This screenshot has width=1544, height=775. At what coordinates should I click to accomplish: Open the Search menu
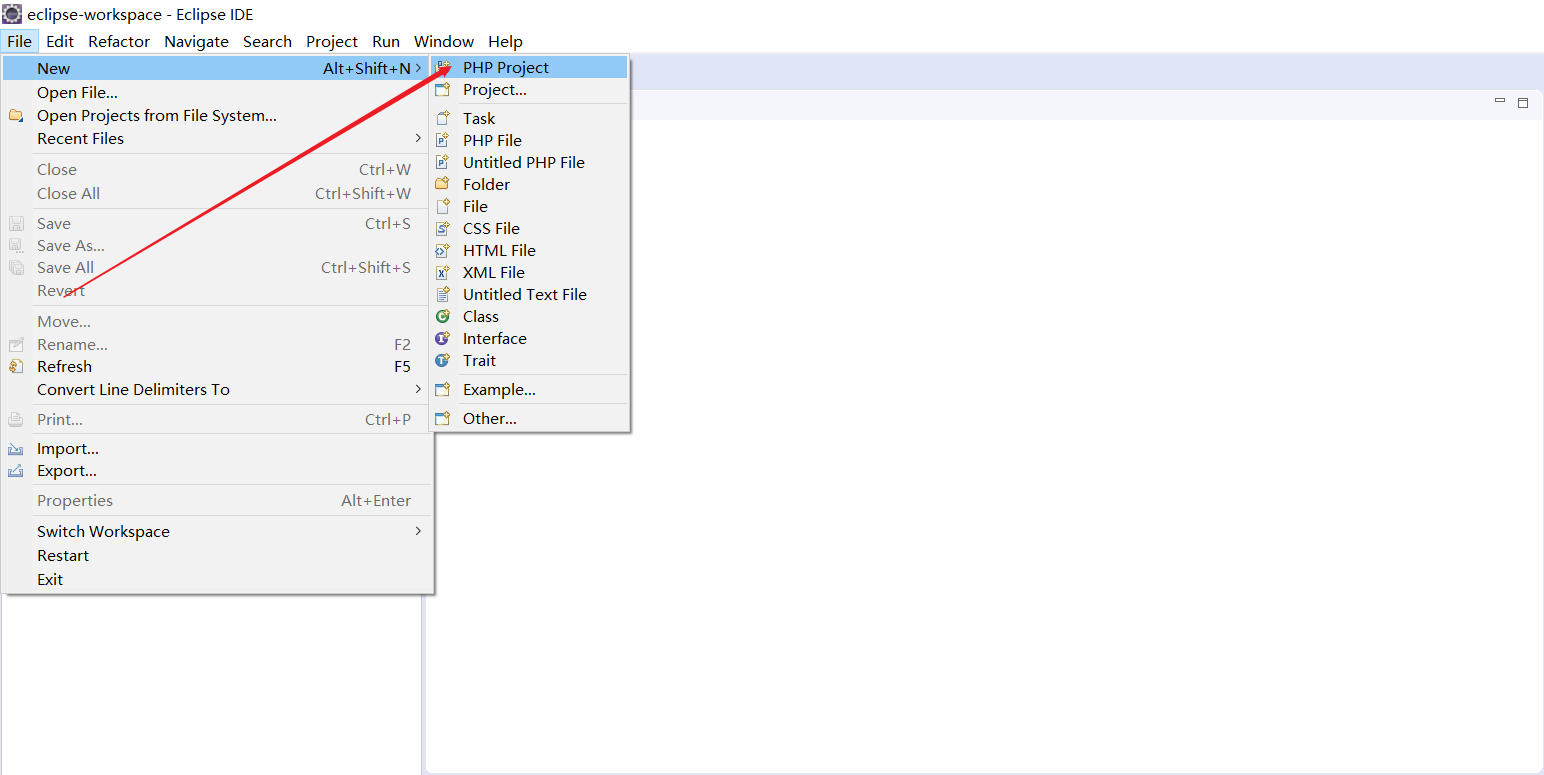(x=267, y=41)
